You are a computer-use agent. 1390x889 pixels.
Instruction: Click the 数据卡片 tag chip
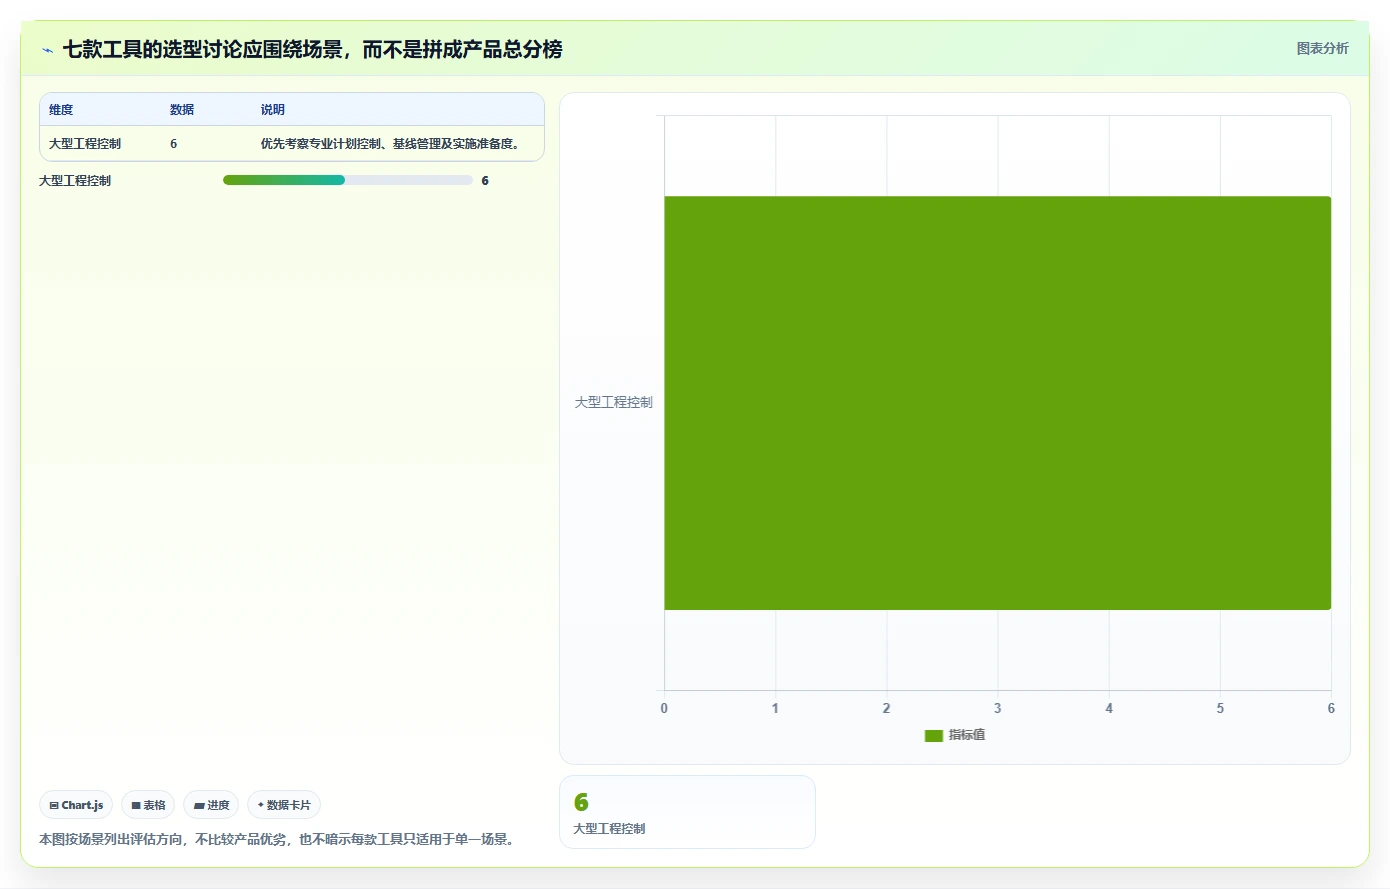coord(284,805)
